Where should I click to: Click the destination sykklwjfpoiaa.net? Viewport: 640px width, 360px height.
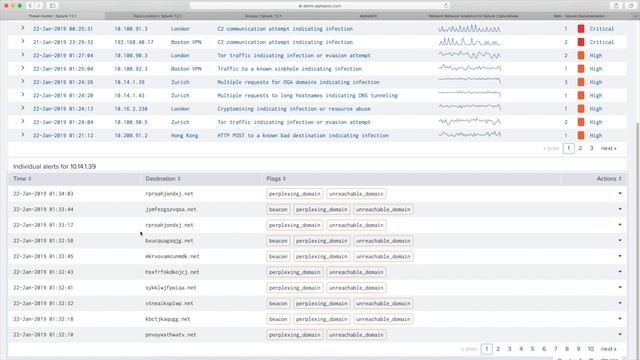pos(171,288)
